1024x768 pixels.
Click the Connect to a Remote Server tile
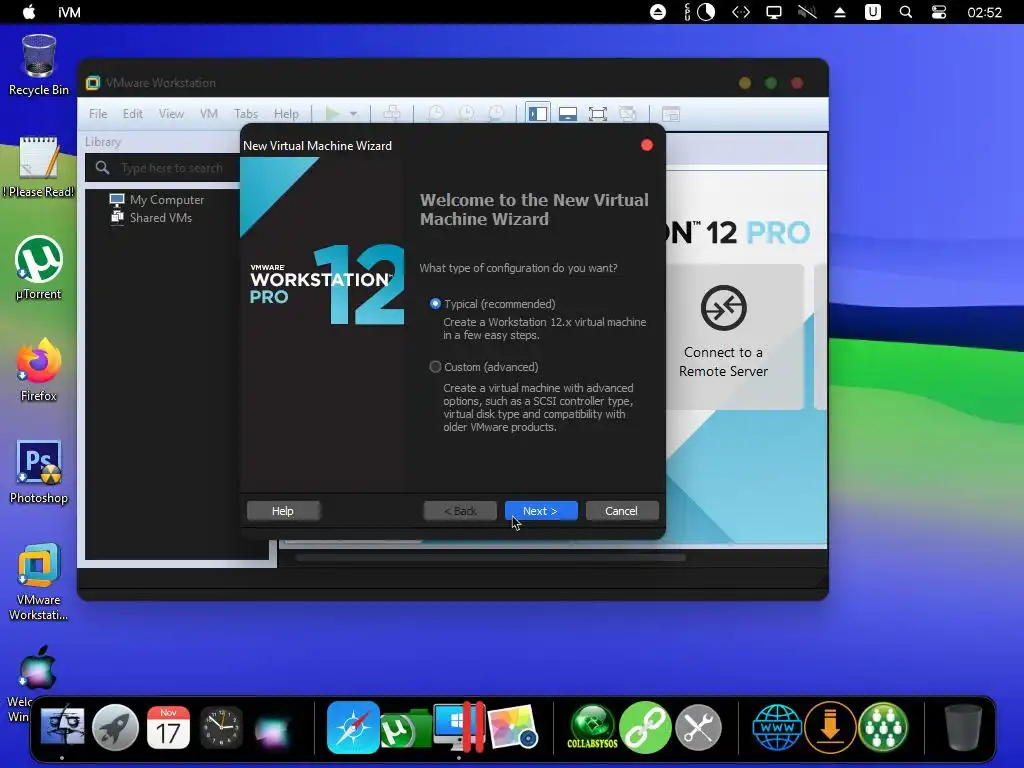[x=723, y=336]
